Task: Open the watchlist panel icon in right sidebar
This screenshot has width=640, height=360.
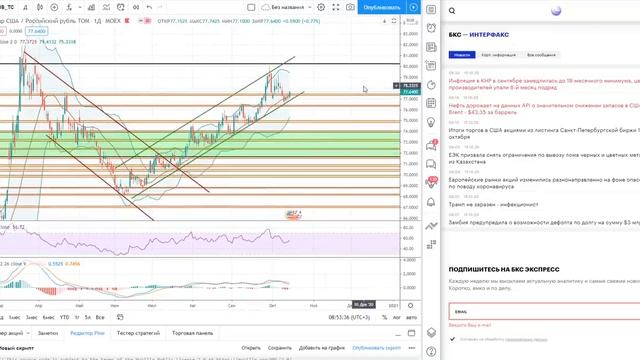Action: [x=431, y=9]
